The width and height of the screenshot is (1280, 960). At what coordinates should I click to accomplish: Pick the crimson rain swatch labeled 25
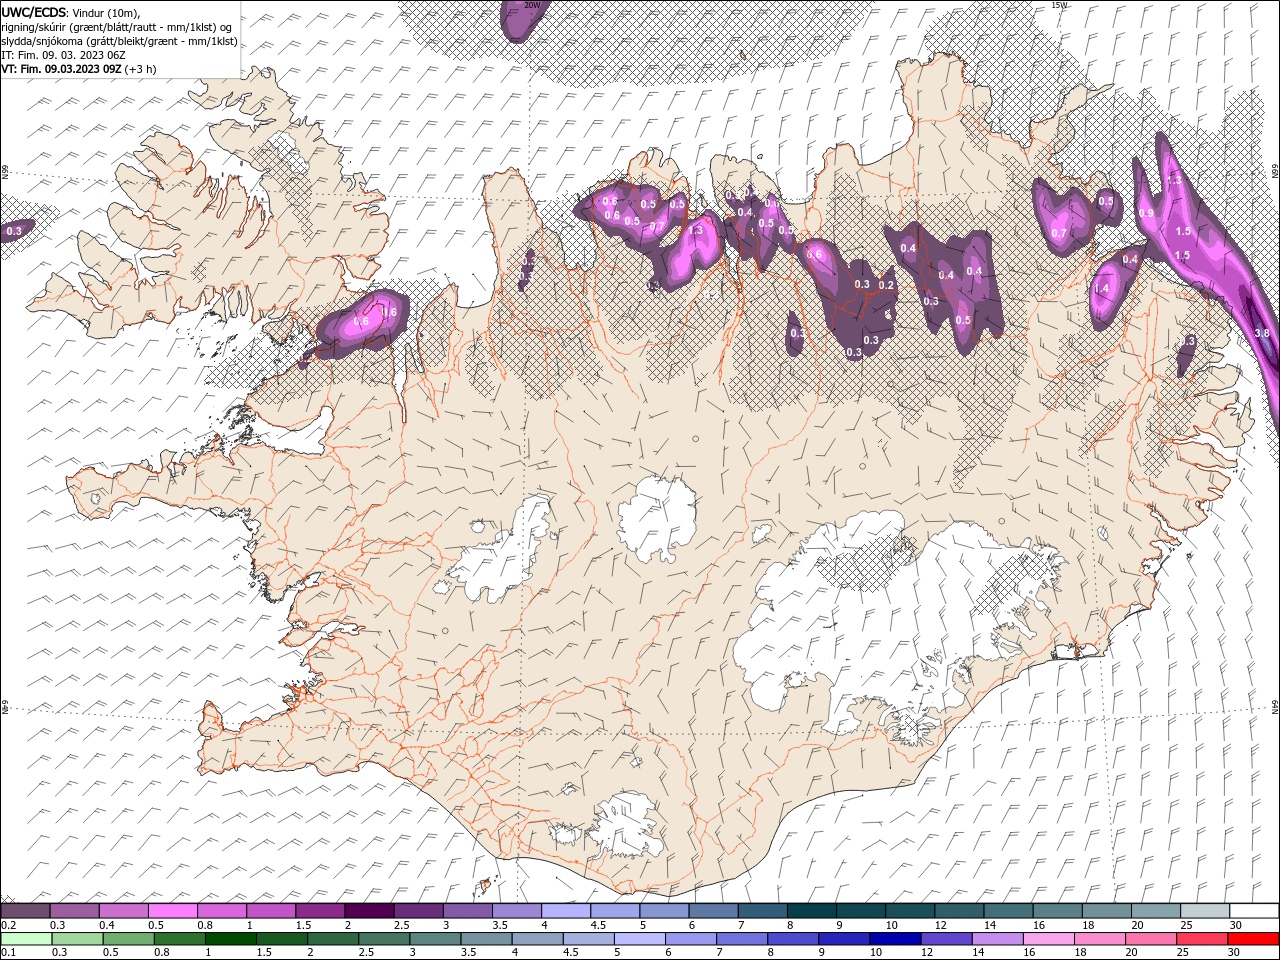(1201, 939)
